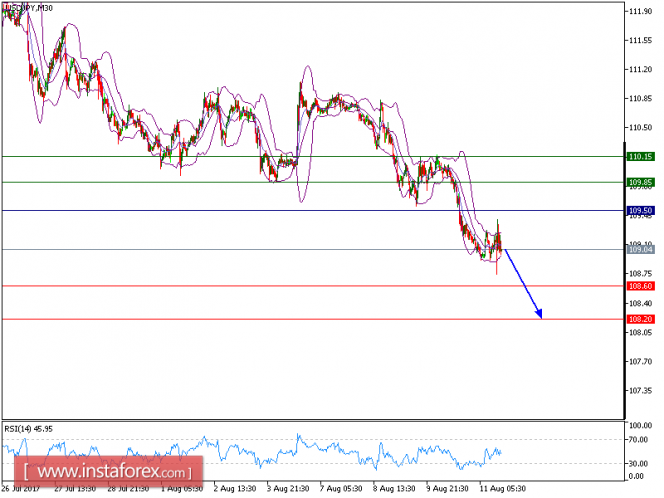Viewport: 664px width, 498px height.
Task: Click the 108.05 price axis value
Action: point(640,332)
